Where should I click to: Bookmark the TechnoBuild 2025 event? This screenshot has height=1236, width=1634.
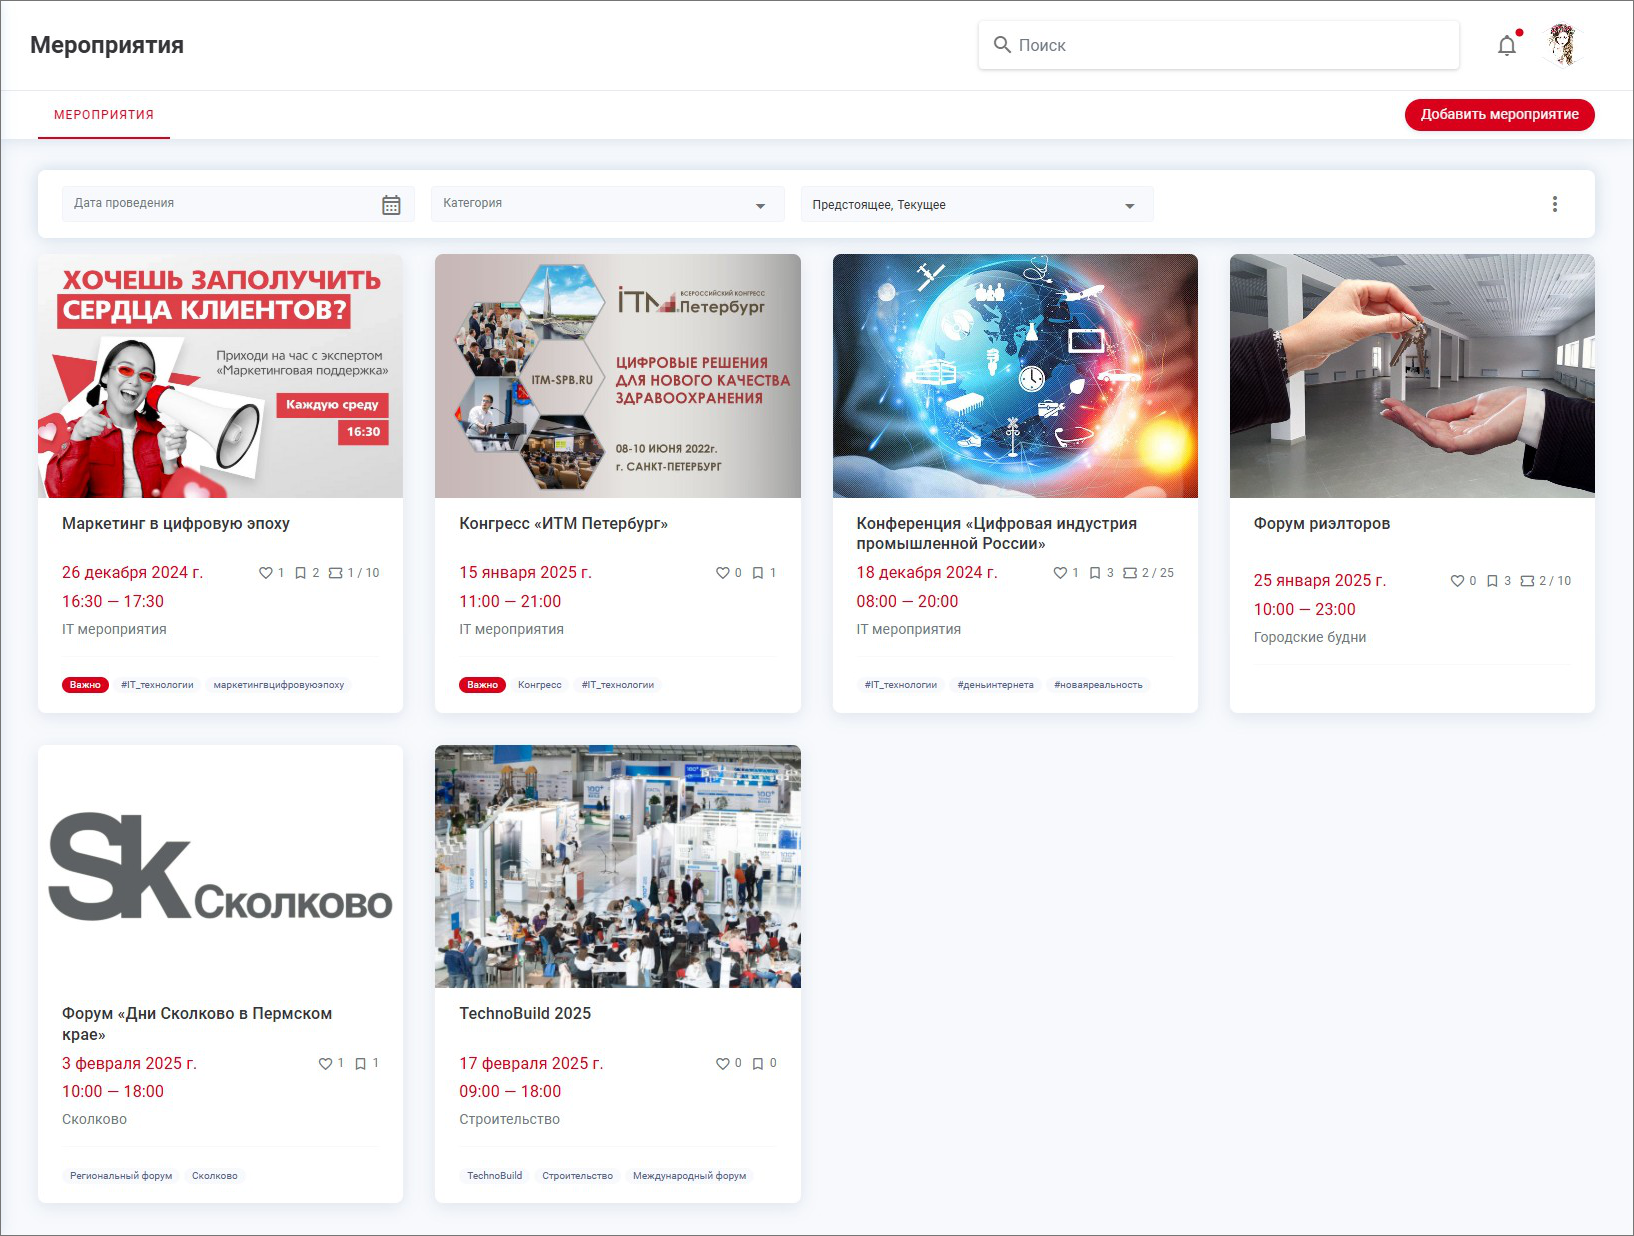[x=758, y=1064]
